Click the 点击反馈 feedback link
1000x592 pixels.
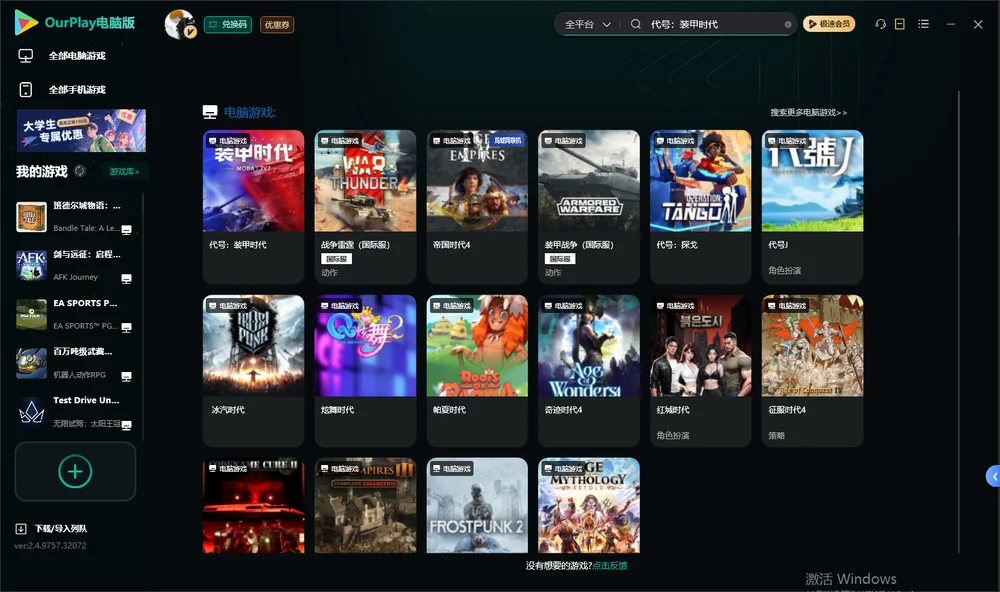[x=610, y=566]
